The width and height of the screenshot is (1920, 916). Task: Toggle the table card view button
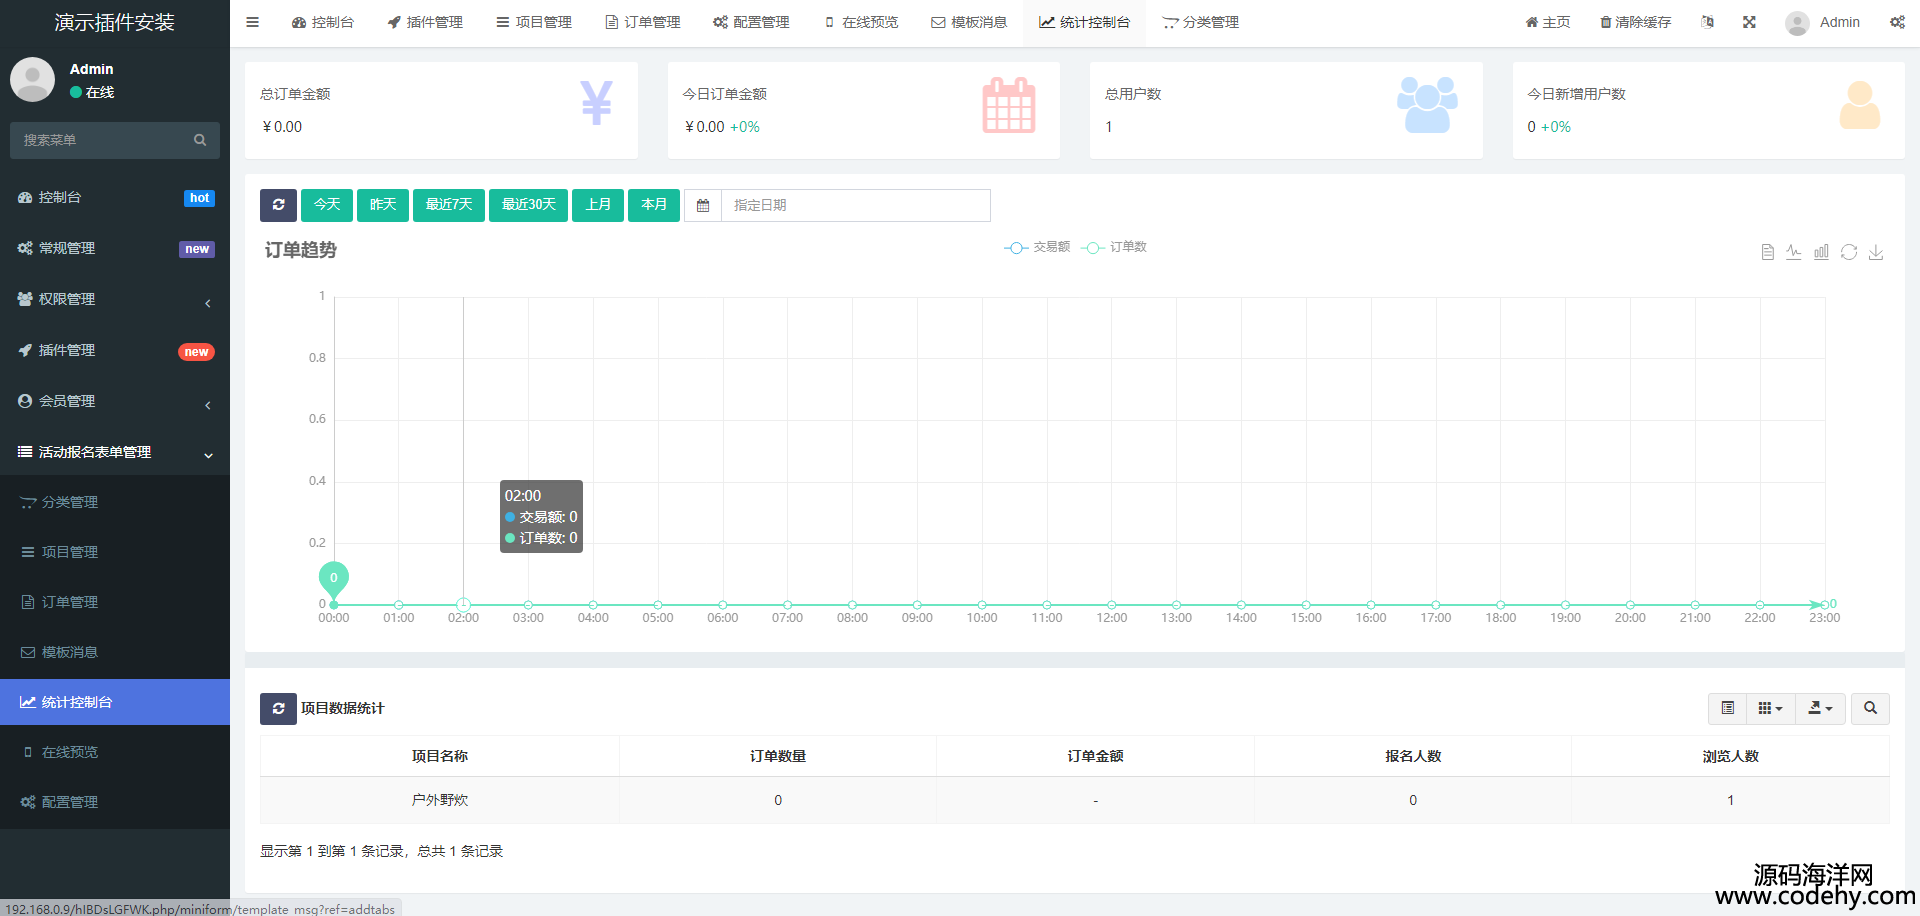[1727, 708]
